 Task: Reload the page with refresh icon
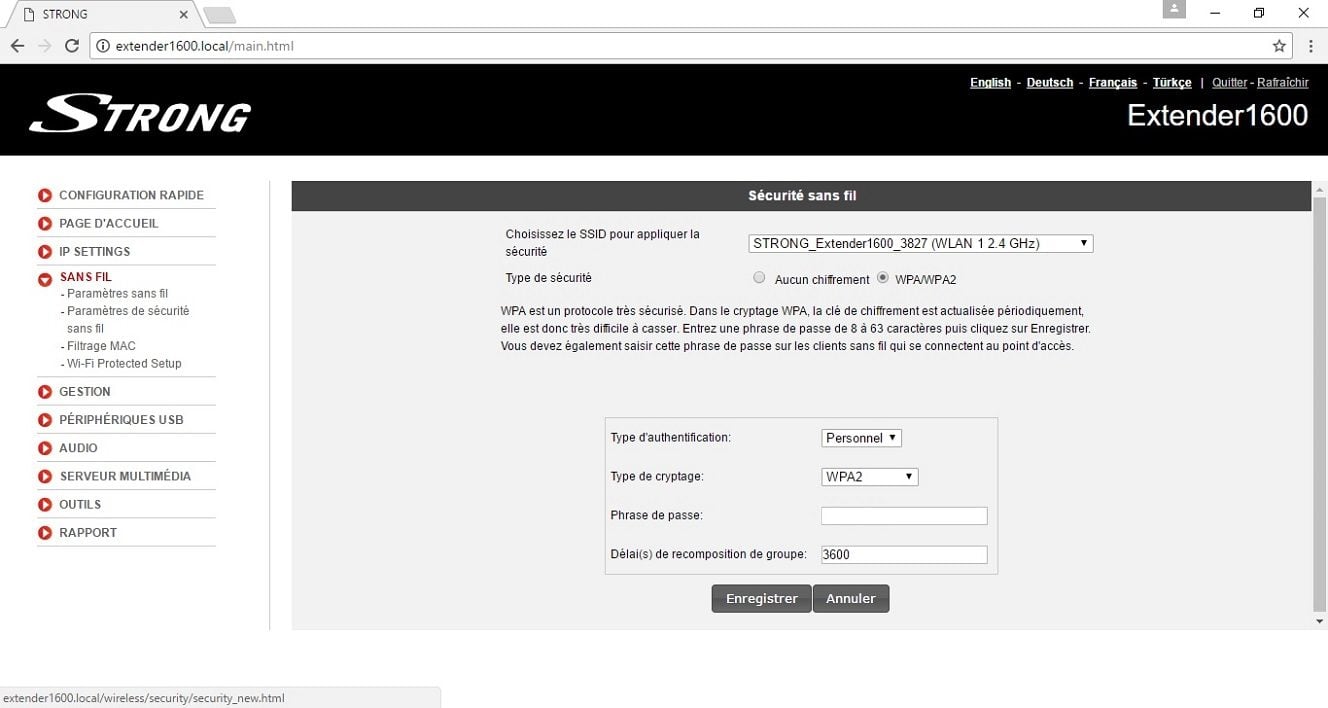click(x=72, y=46)
